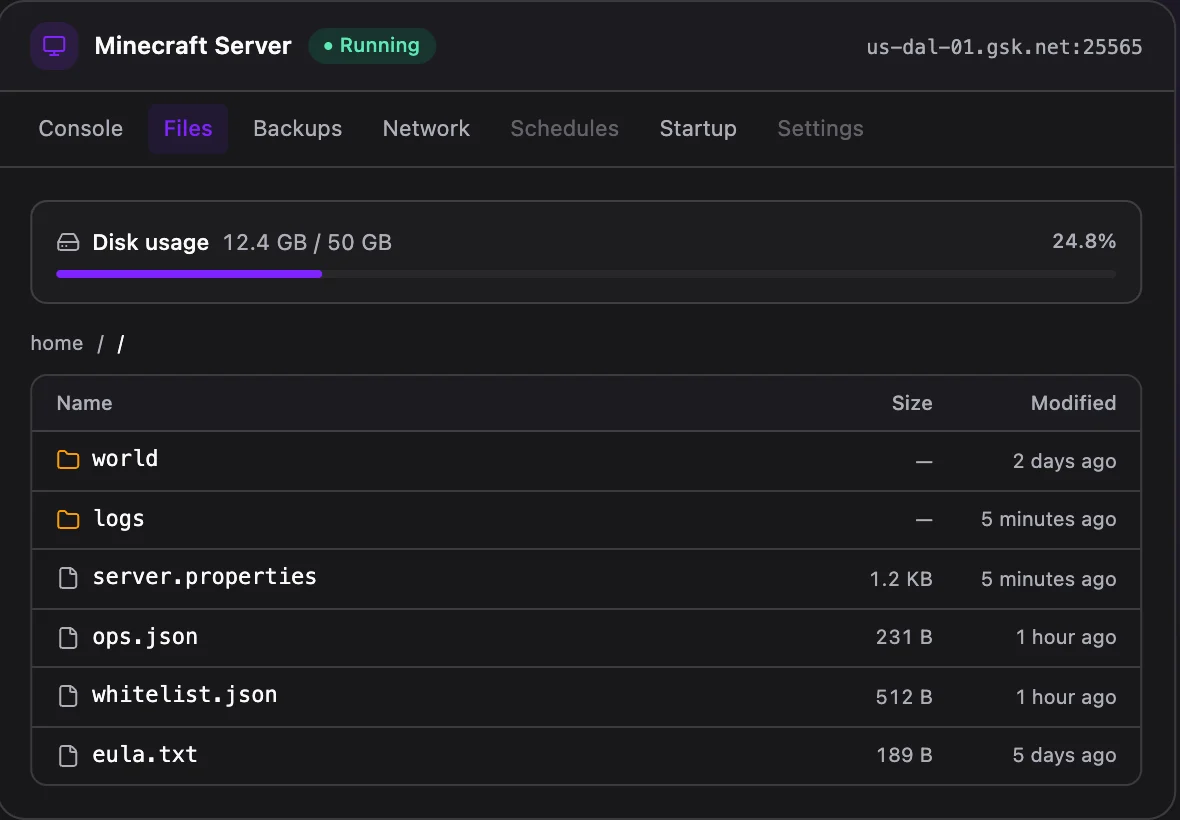Open the Settings tab
Screen dimensions: 1180x820
pyautogui.click(x=820, y=129)
